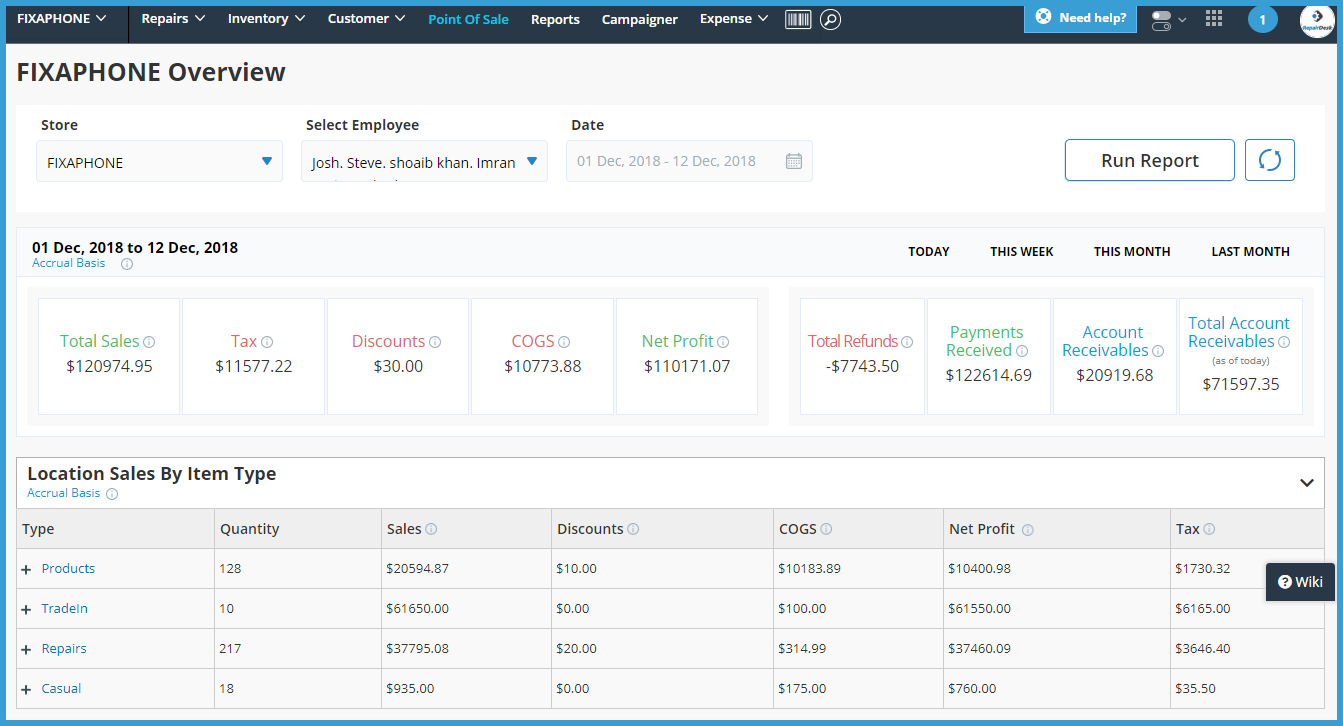Expand the Repairs row
Screen dimensions: 1343x726
(x=27, y=649)
